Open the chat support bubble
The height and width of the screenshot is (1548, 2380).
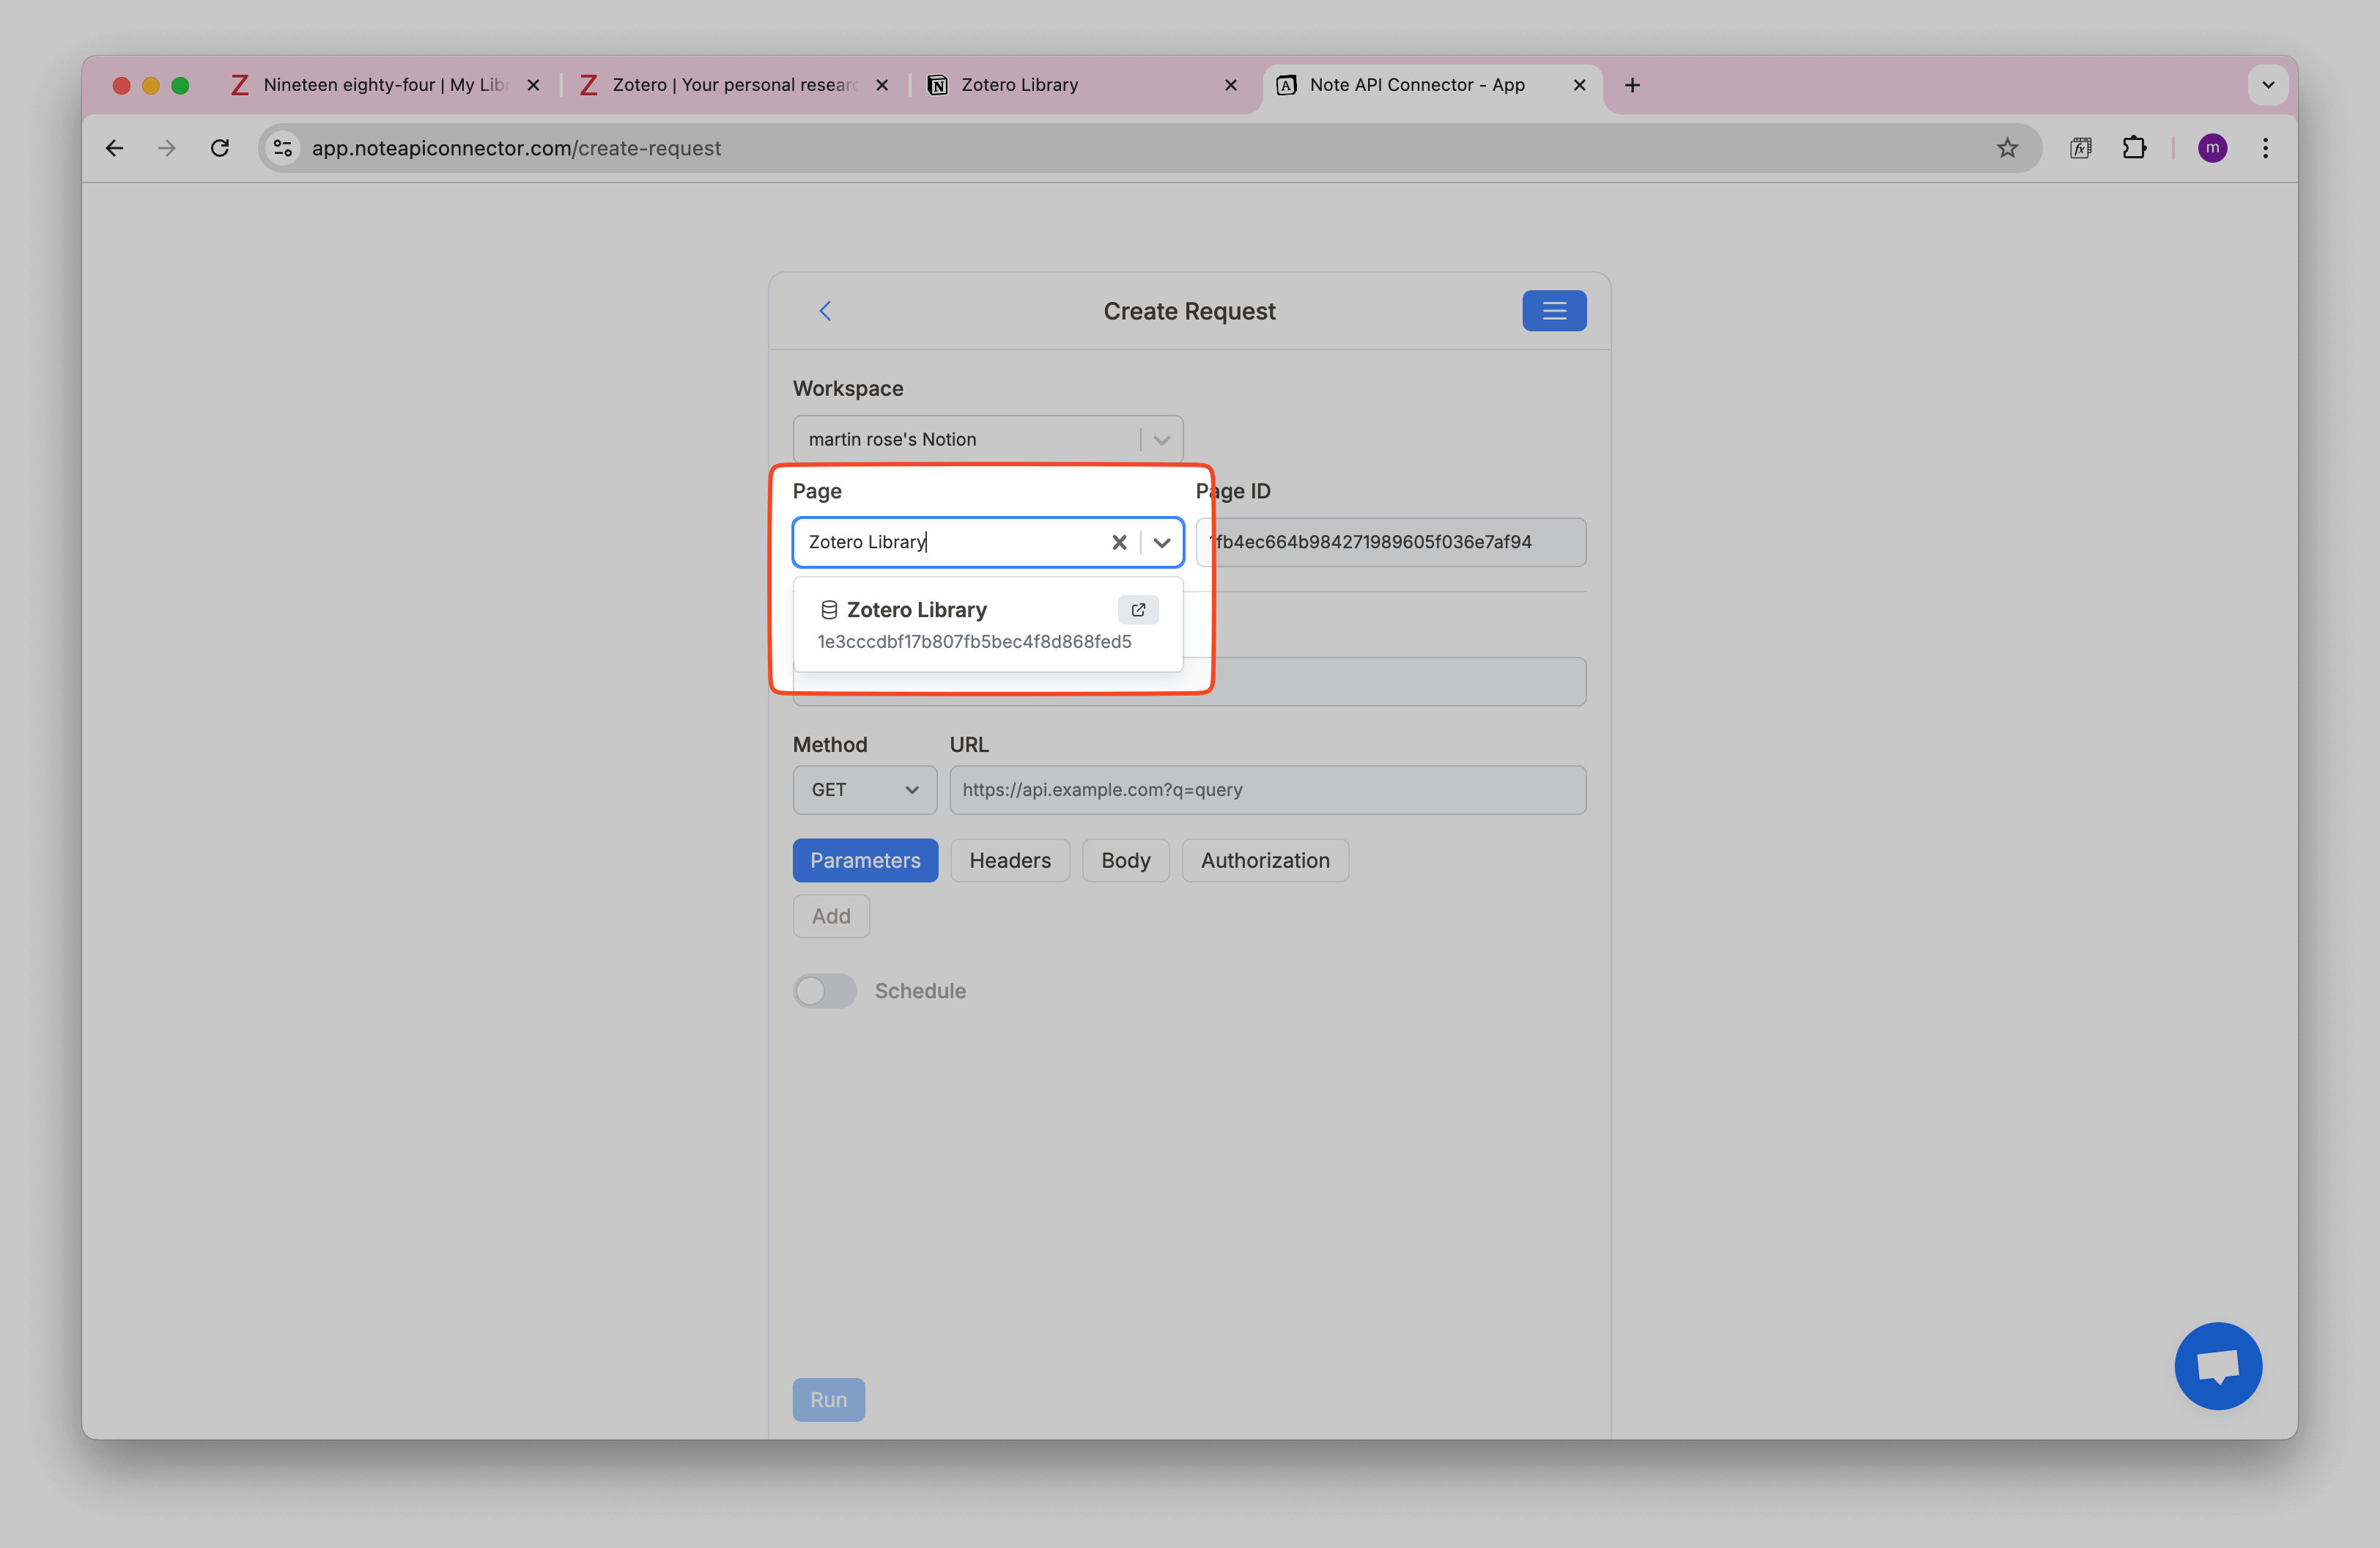pos(2217,1366)
